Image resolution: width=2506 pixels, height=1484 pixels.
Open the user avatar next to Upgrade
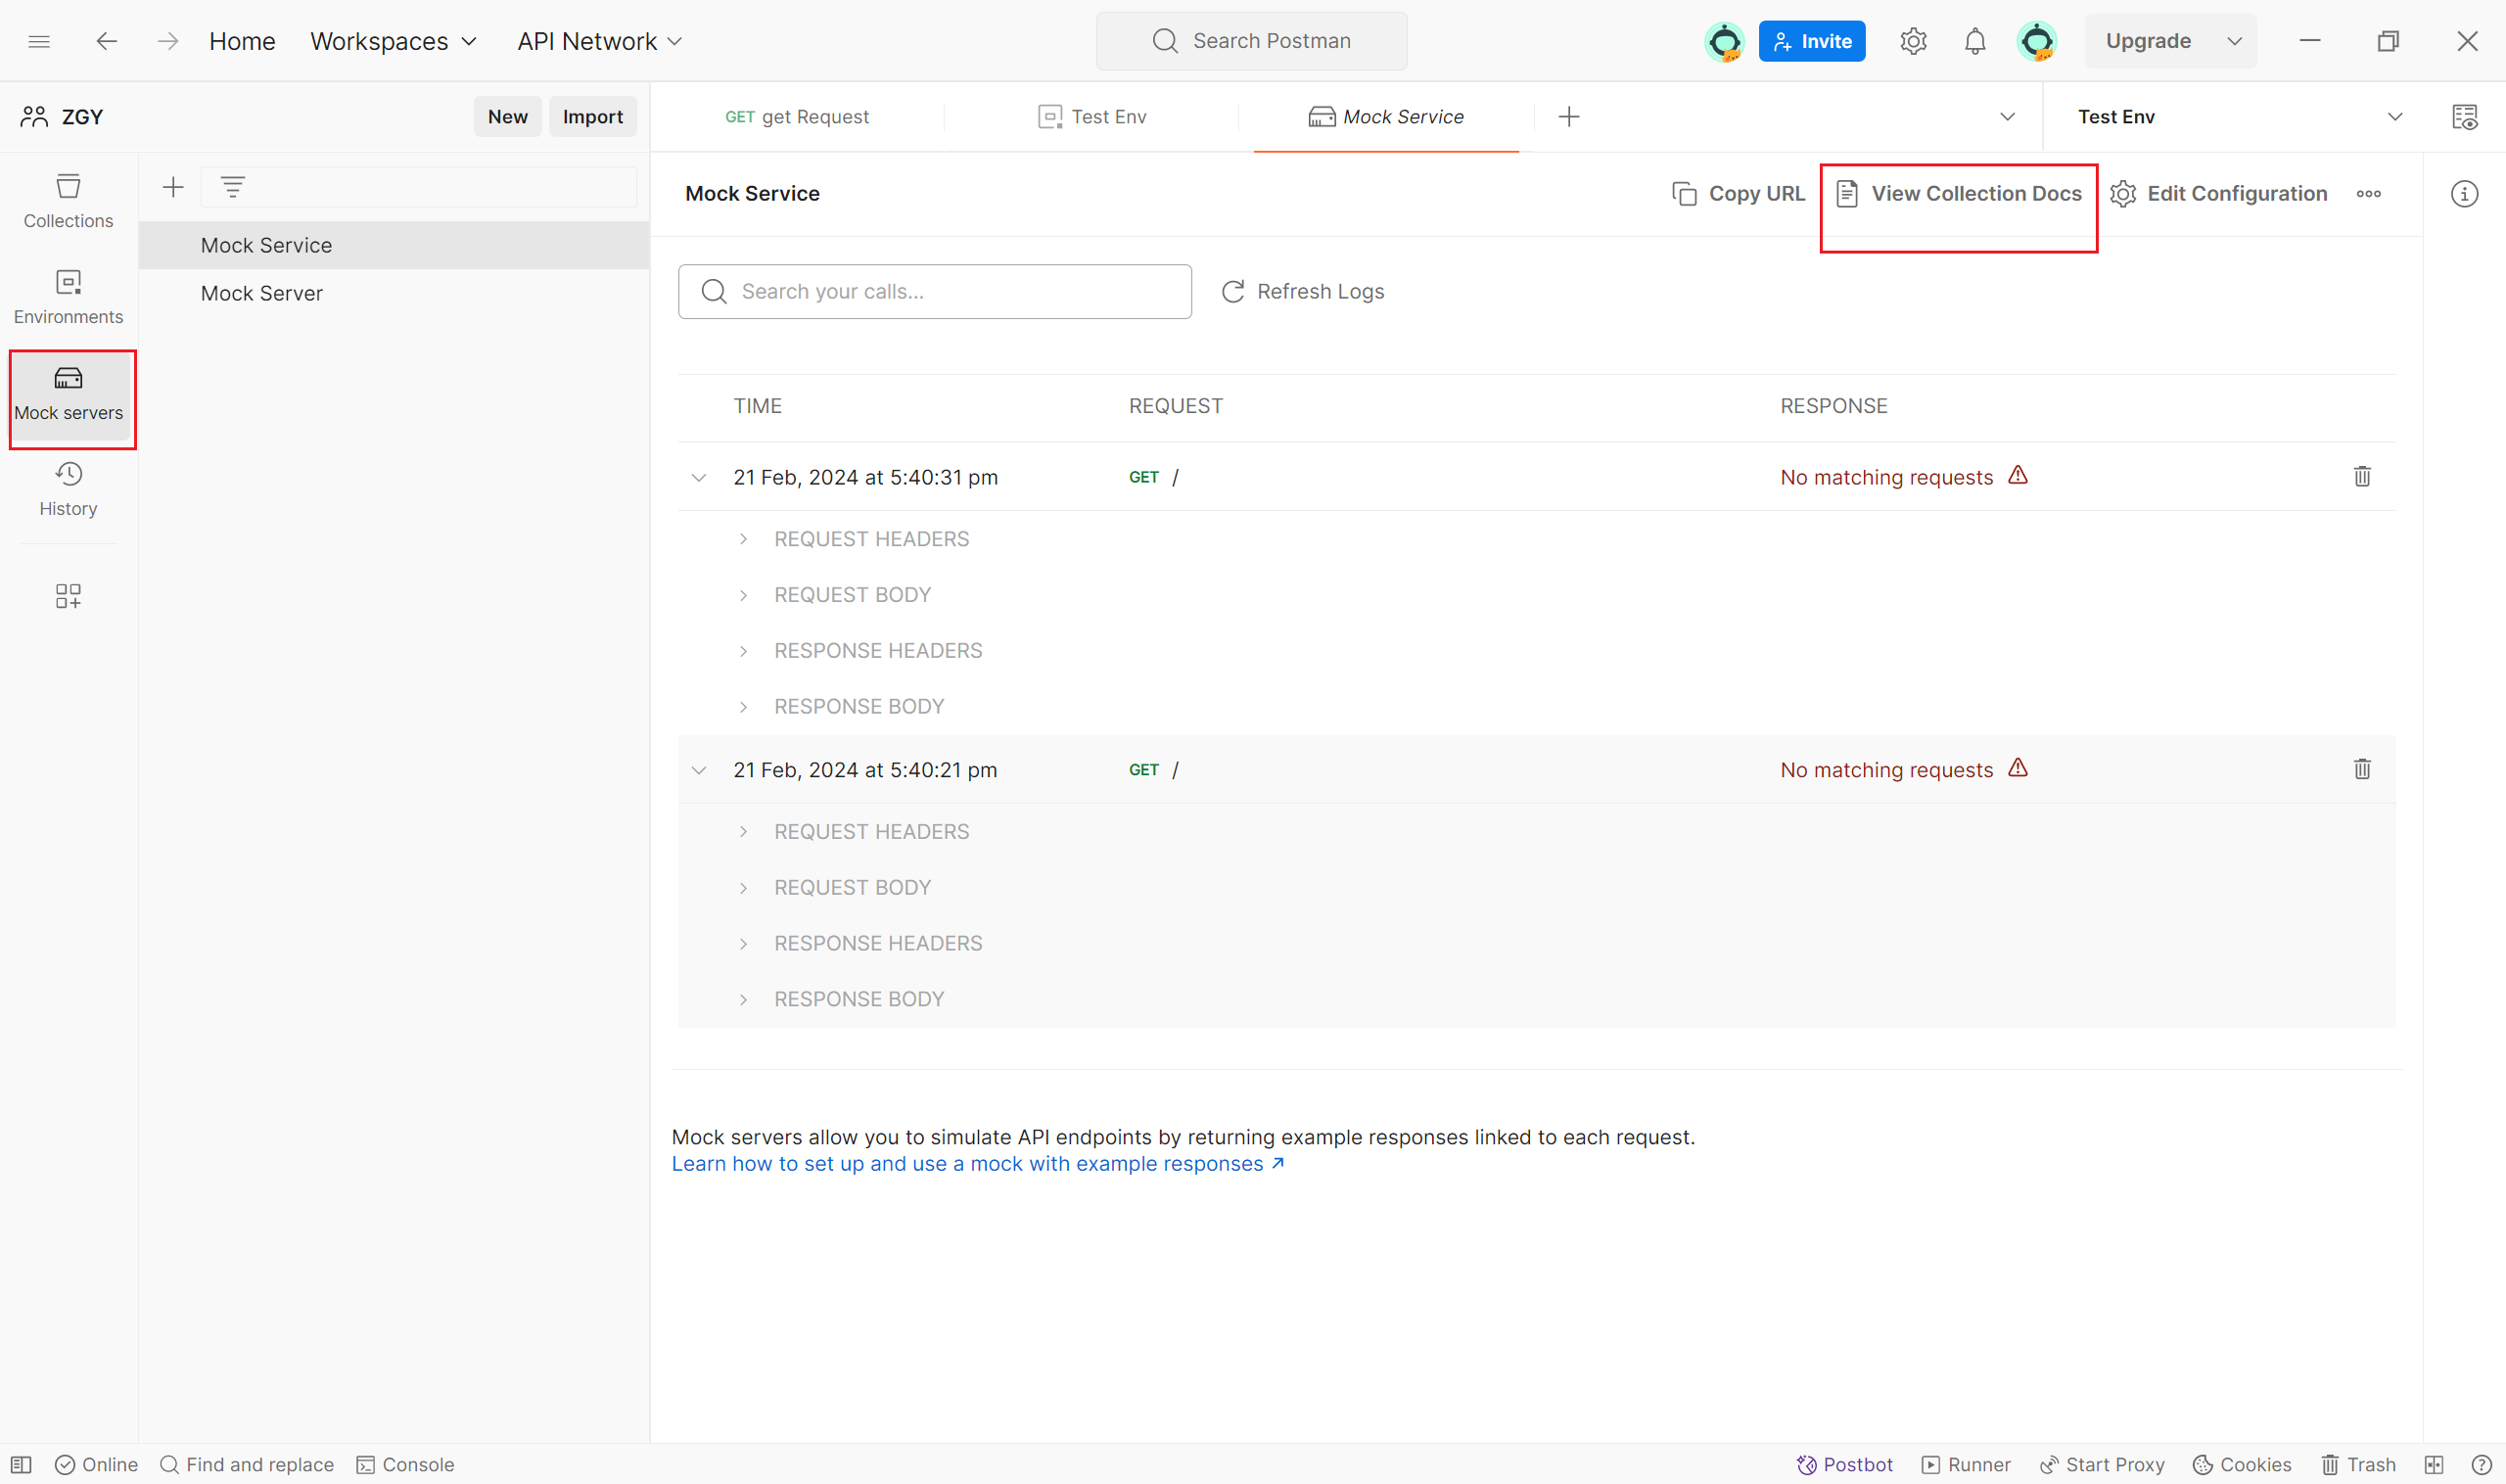(2036, 41)
